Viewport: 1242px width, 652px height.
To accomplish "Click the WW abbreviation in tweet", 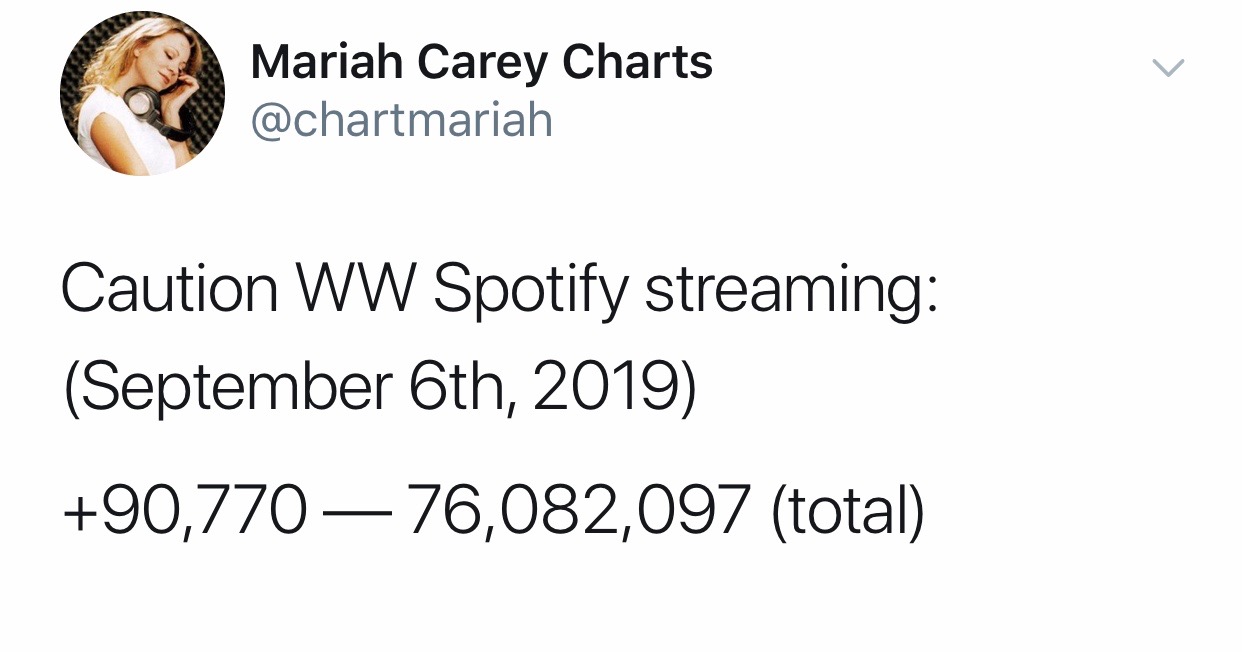I will click(355, 290).
